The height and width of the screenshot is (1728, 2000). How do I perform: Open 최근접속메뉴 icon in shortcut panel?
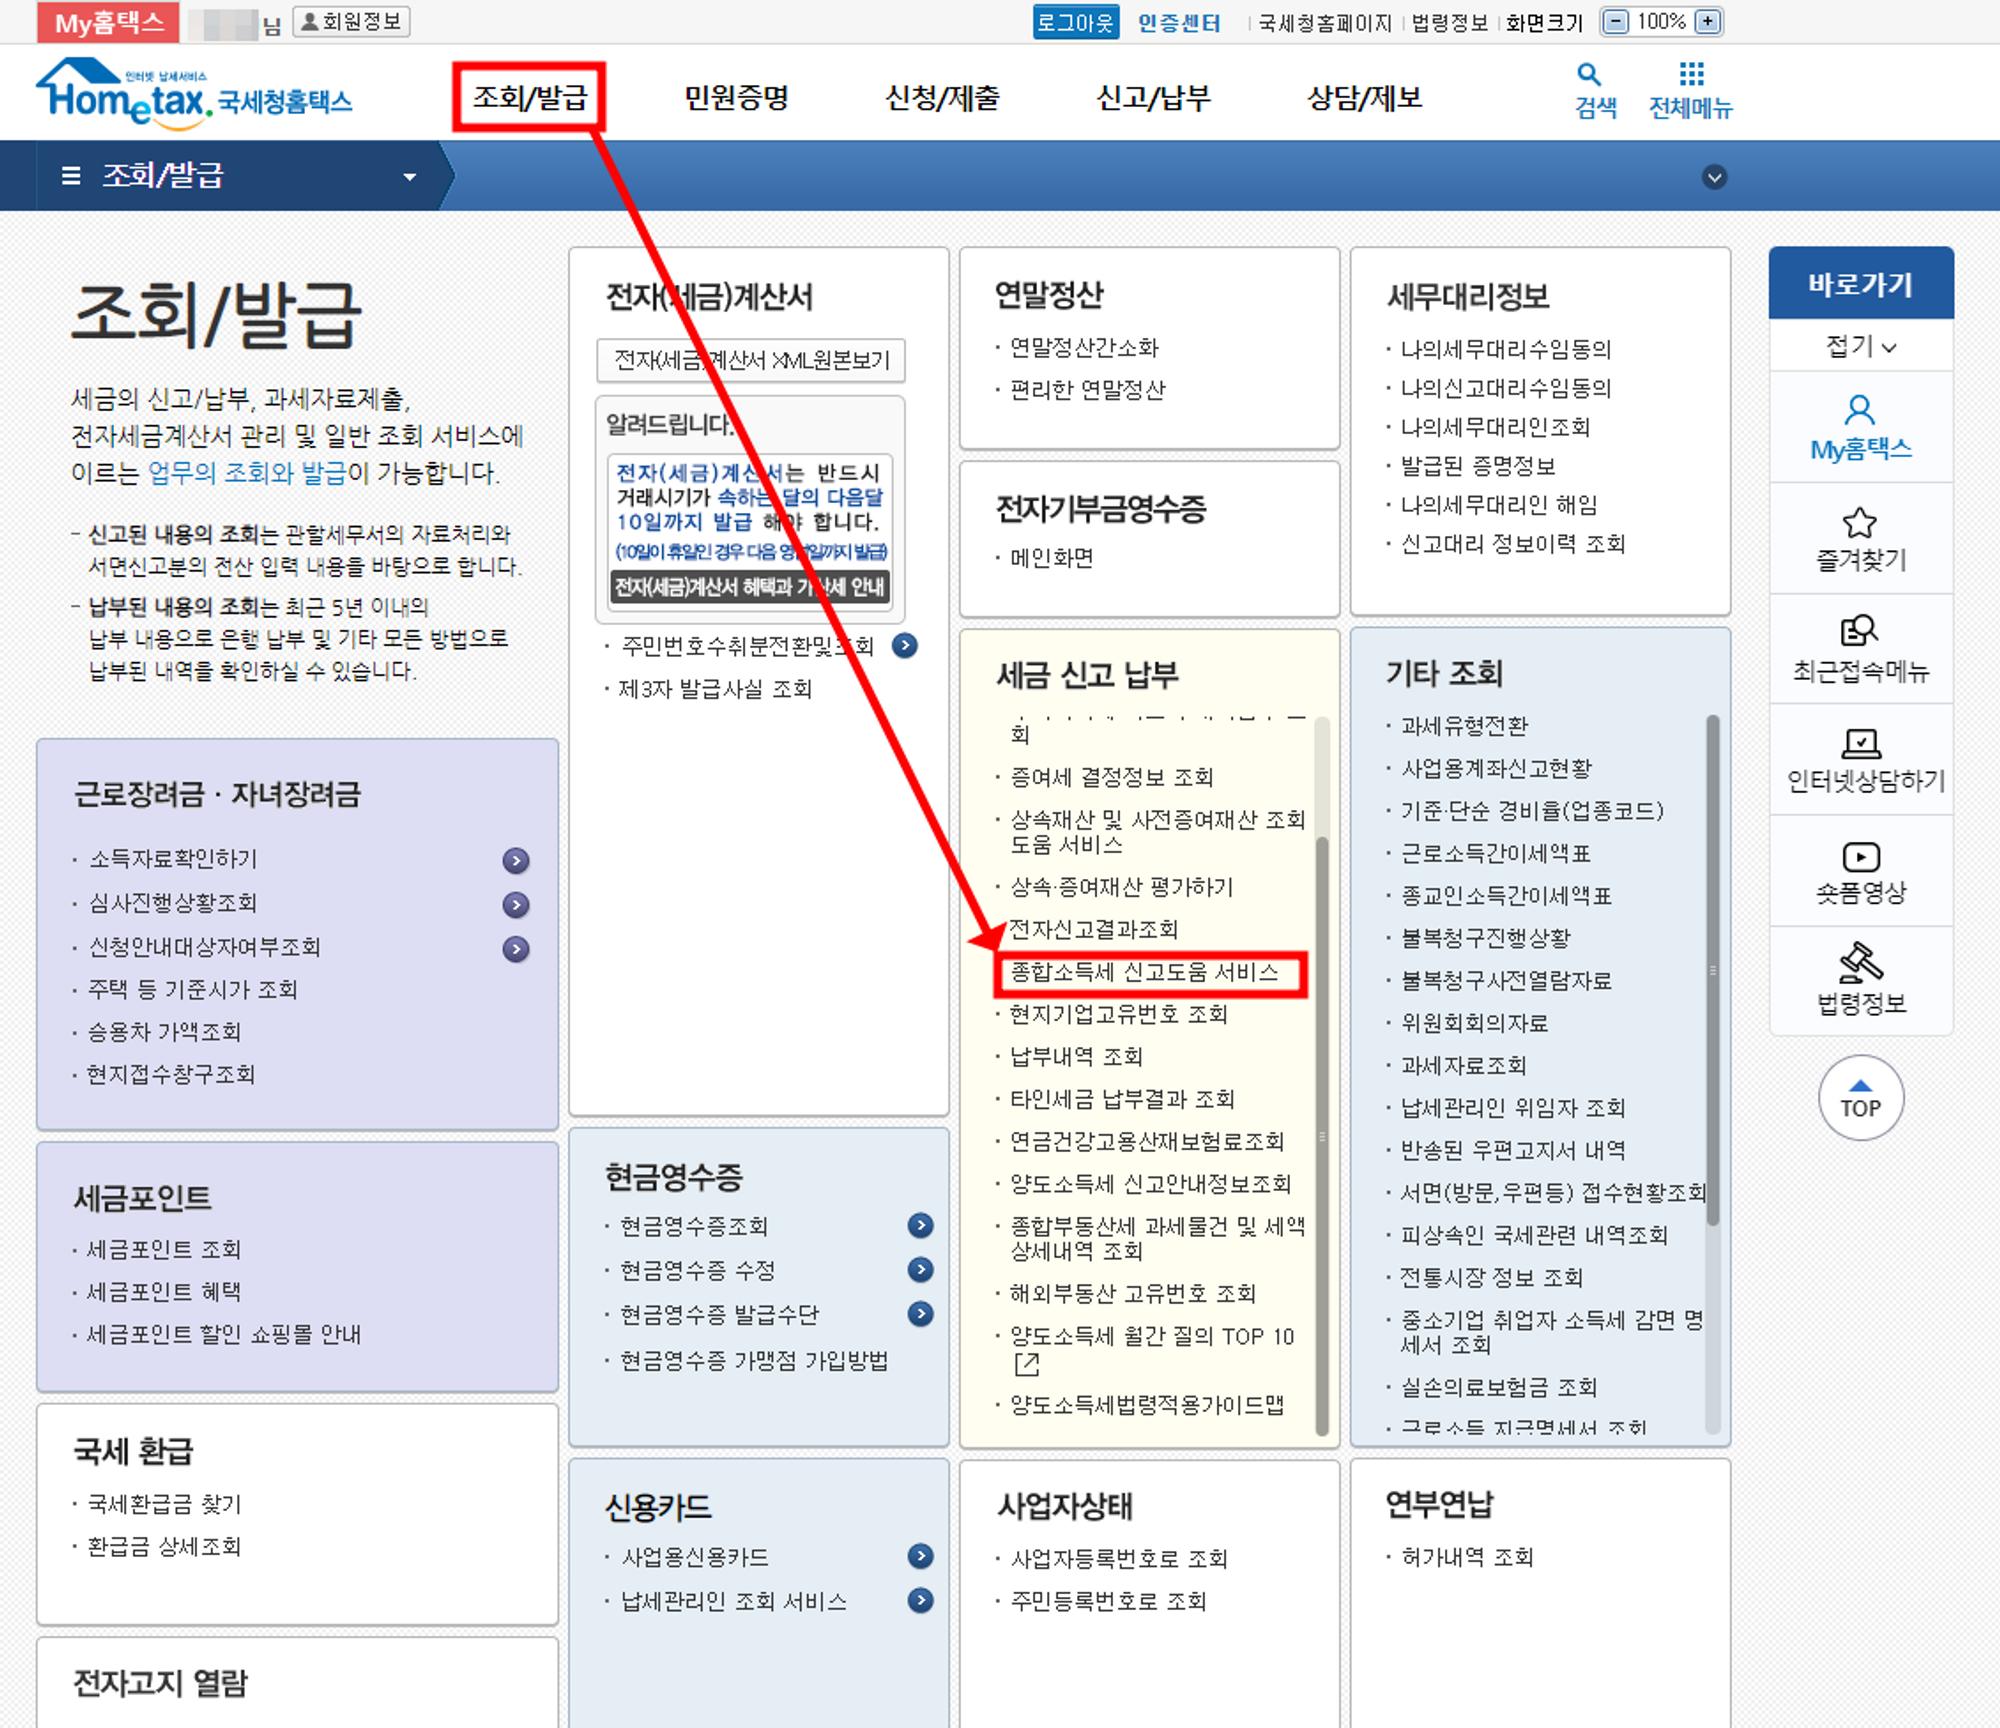pos(1859,631)
